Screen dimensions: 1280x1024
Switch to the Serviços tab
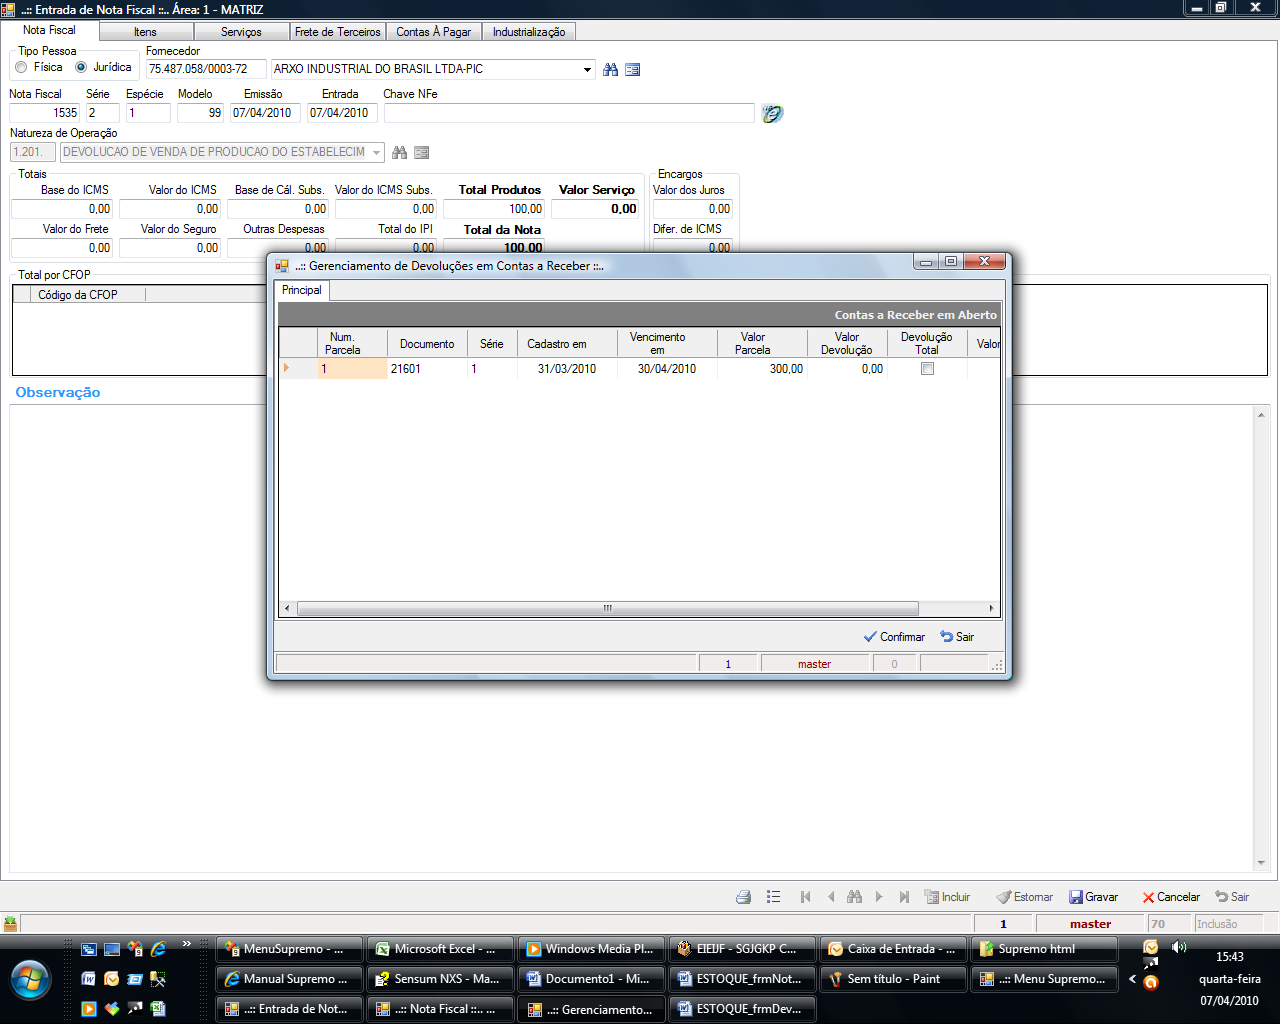tap(241, 32)
